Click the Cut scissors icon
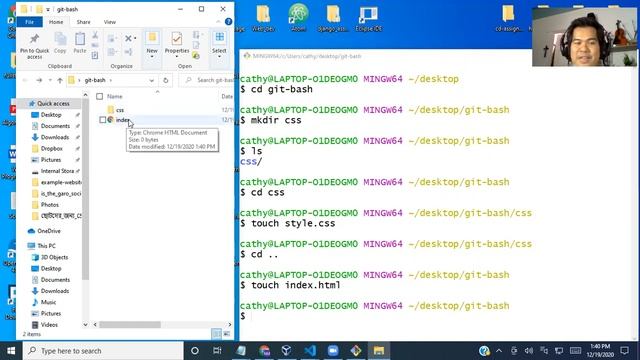This screenshot has width=640, height=360. (x=95, y=36)
